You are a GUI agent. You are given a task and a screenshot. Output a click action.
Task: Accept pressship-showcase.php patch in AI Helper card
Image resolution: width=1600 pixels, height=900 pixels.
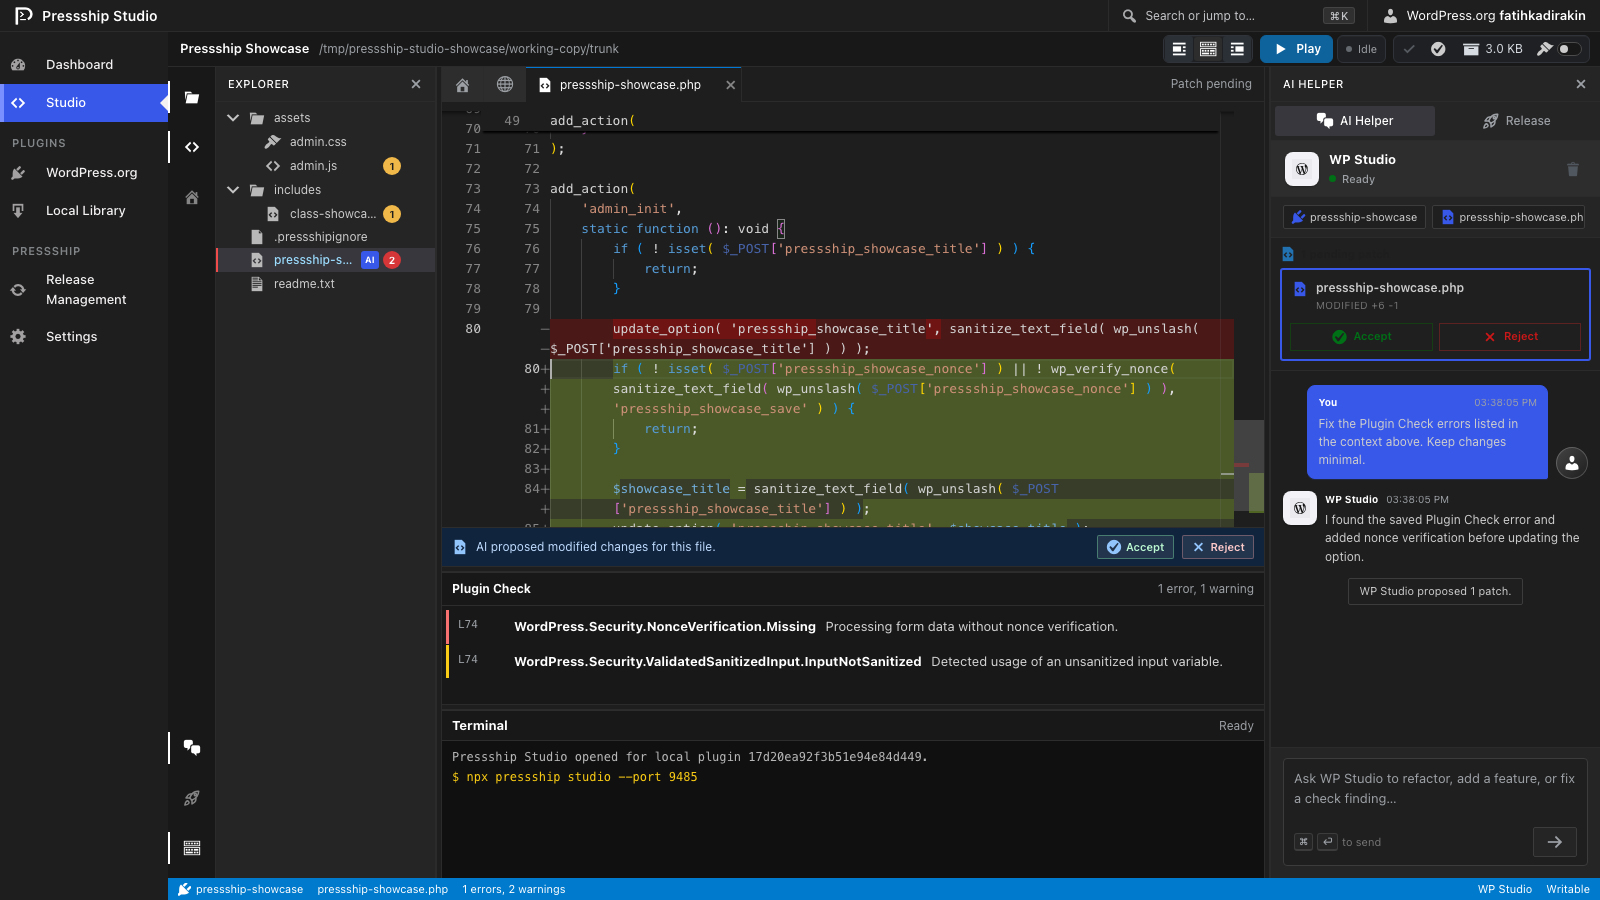click(1361, 337)
